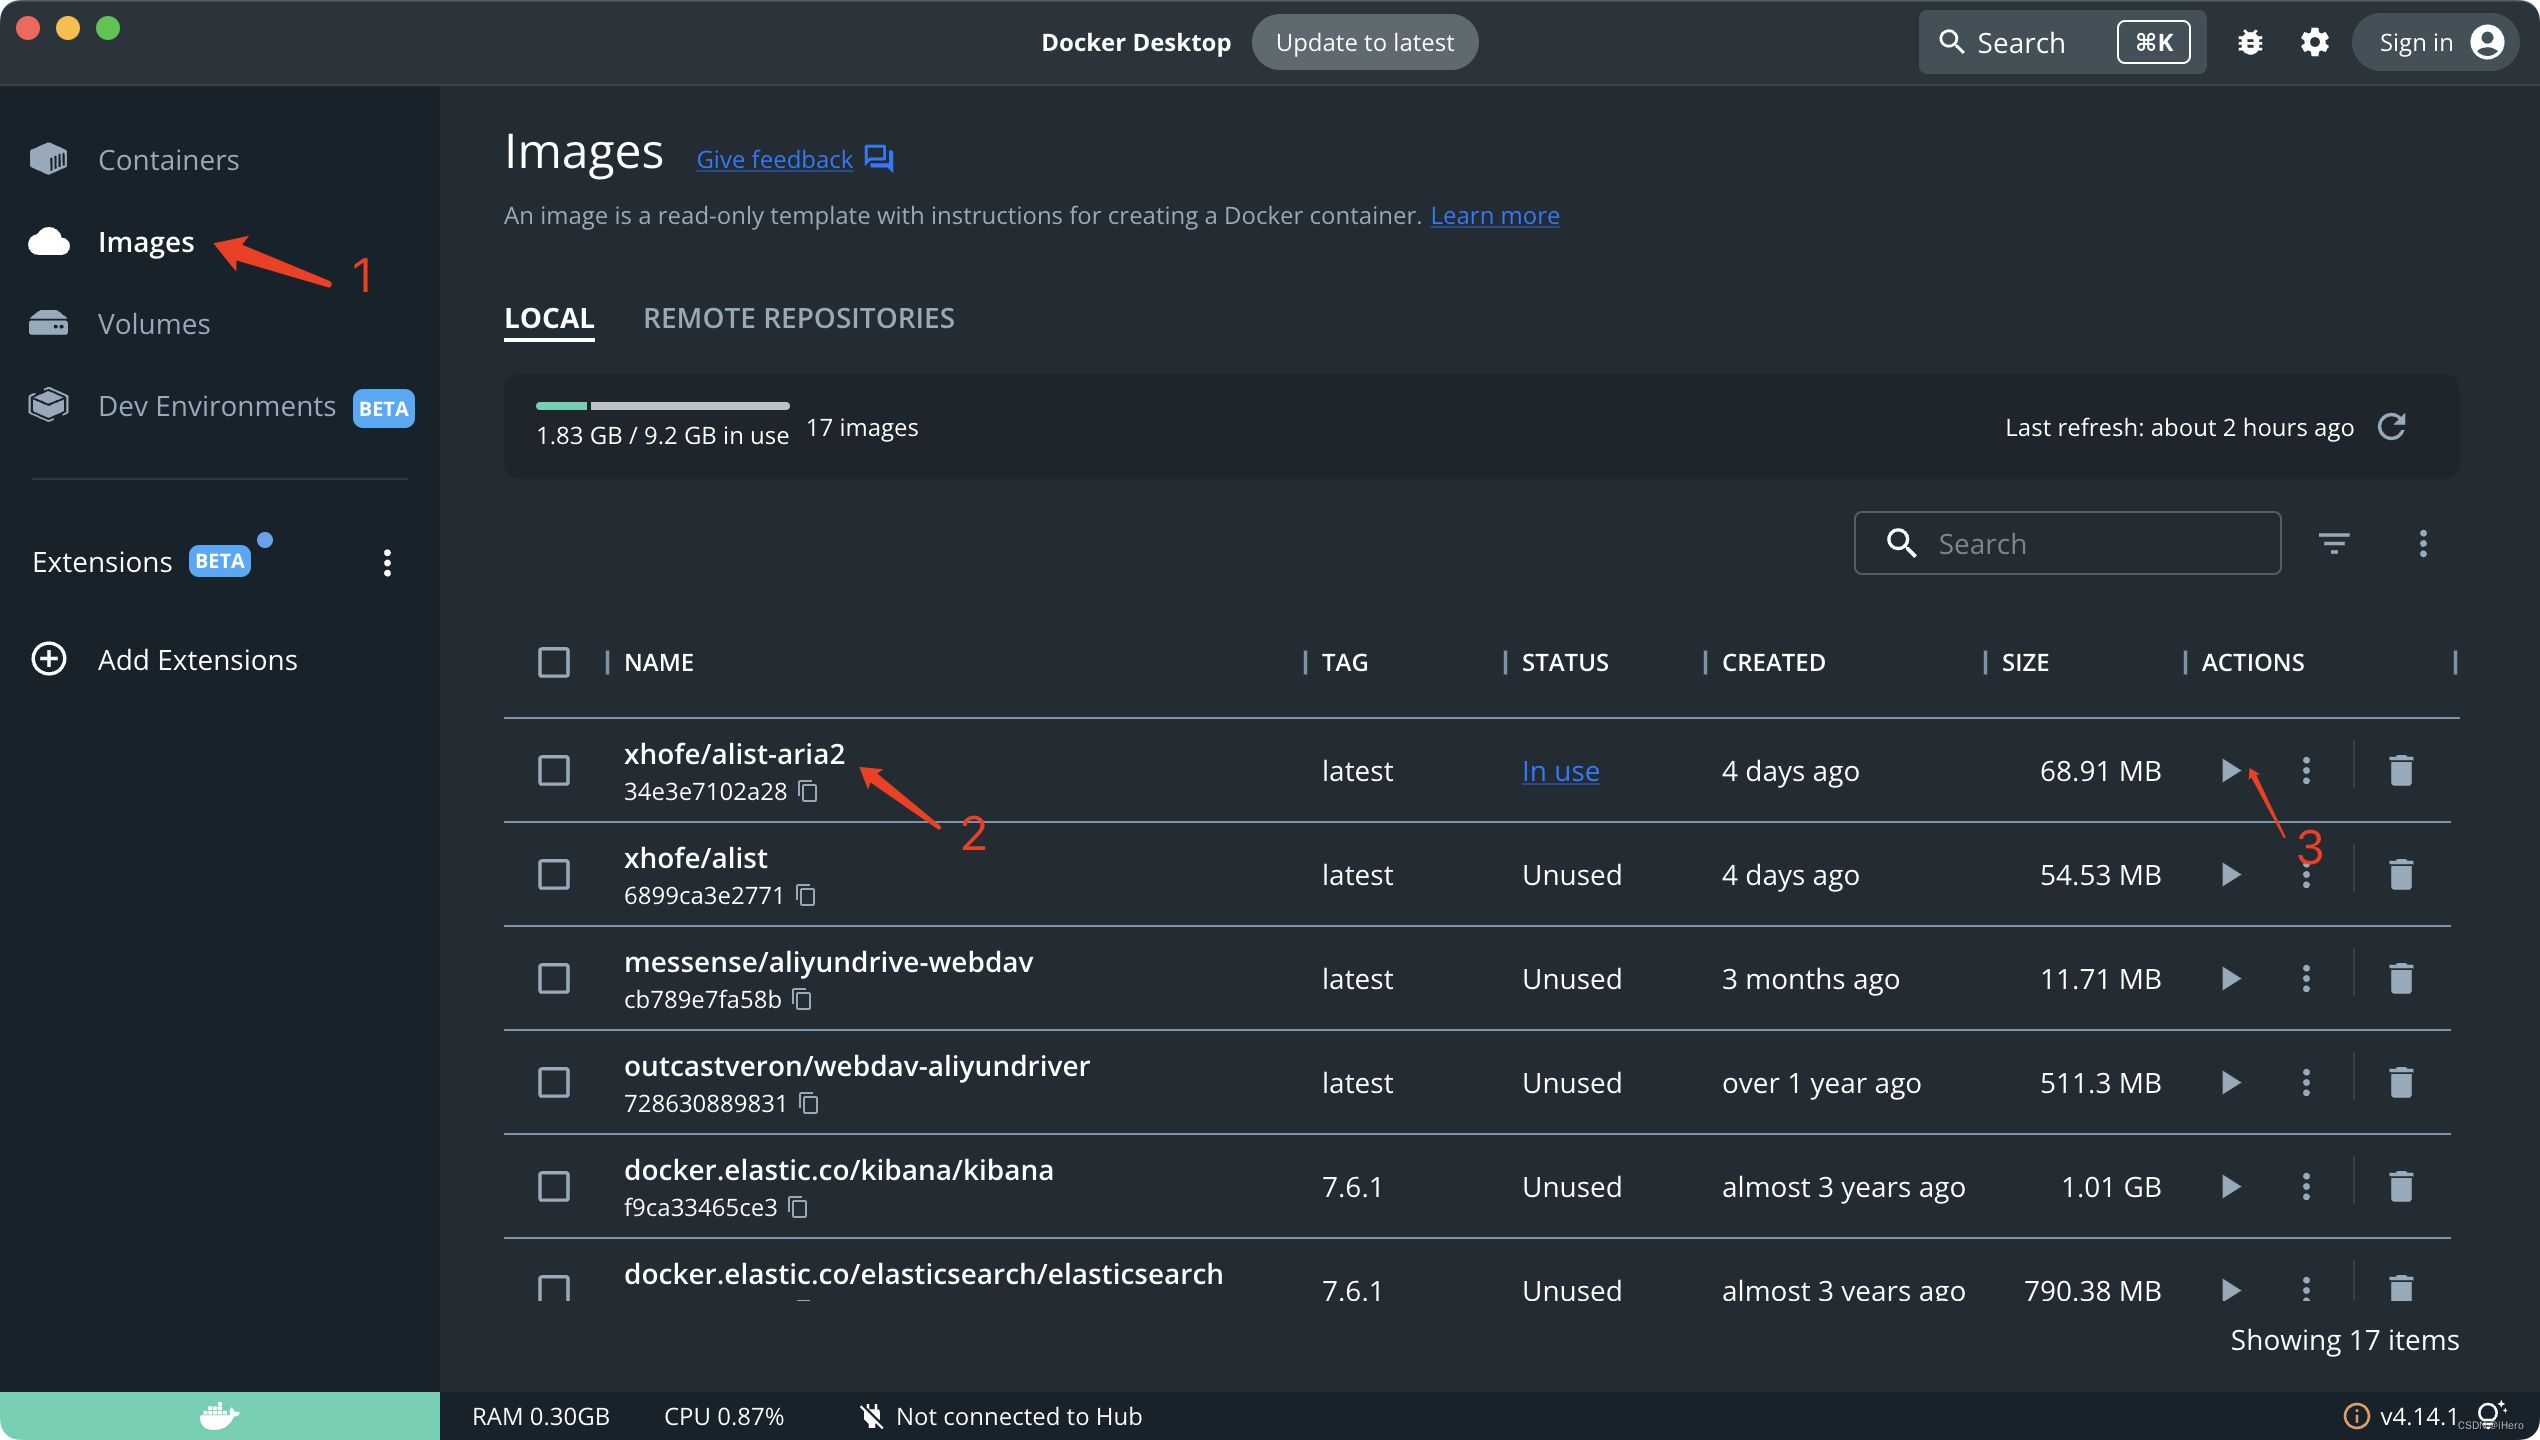
Task: Copy image ID 34e3e7102a28
Action: (x=808, y=792)
